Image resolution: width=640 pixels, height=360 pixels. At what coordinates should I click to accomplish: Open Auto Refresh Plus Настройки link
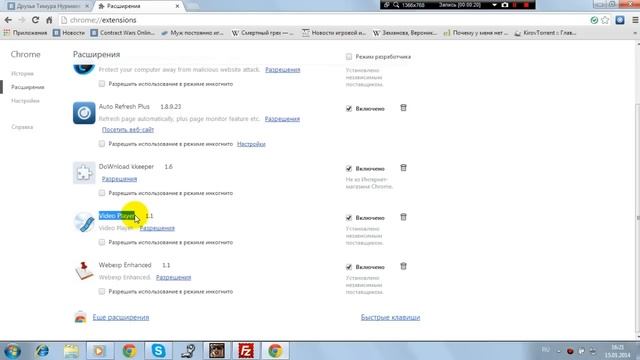251,144
